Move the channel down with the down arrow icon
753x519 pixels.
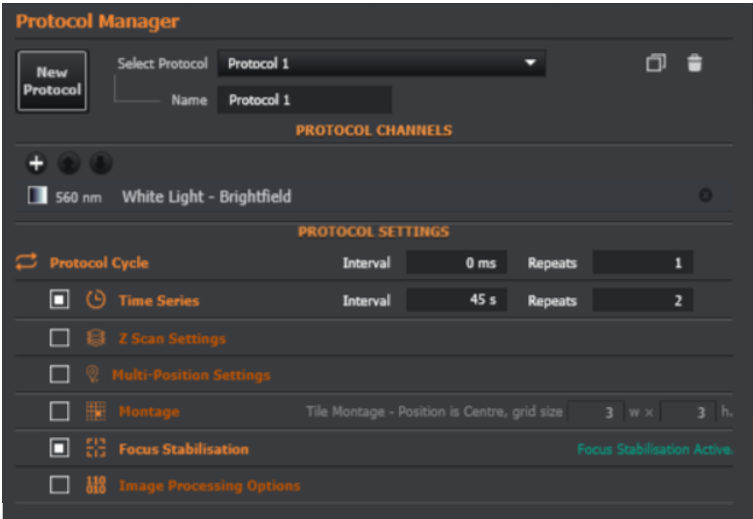point(101,163)
